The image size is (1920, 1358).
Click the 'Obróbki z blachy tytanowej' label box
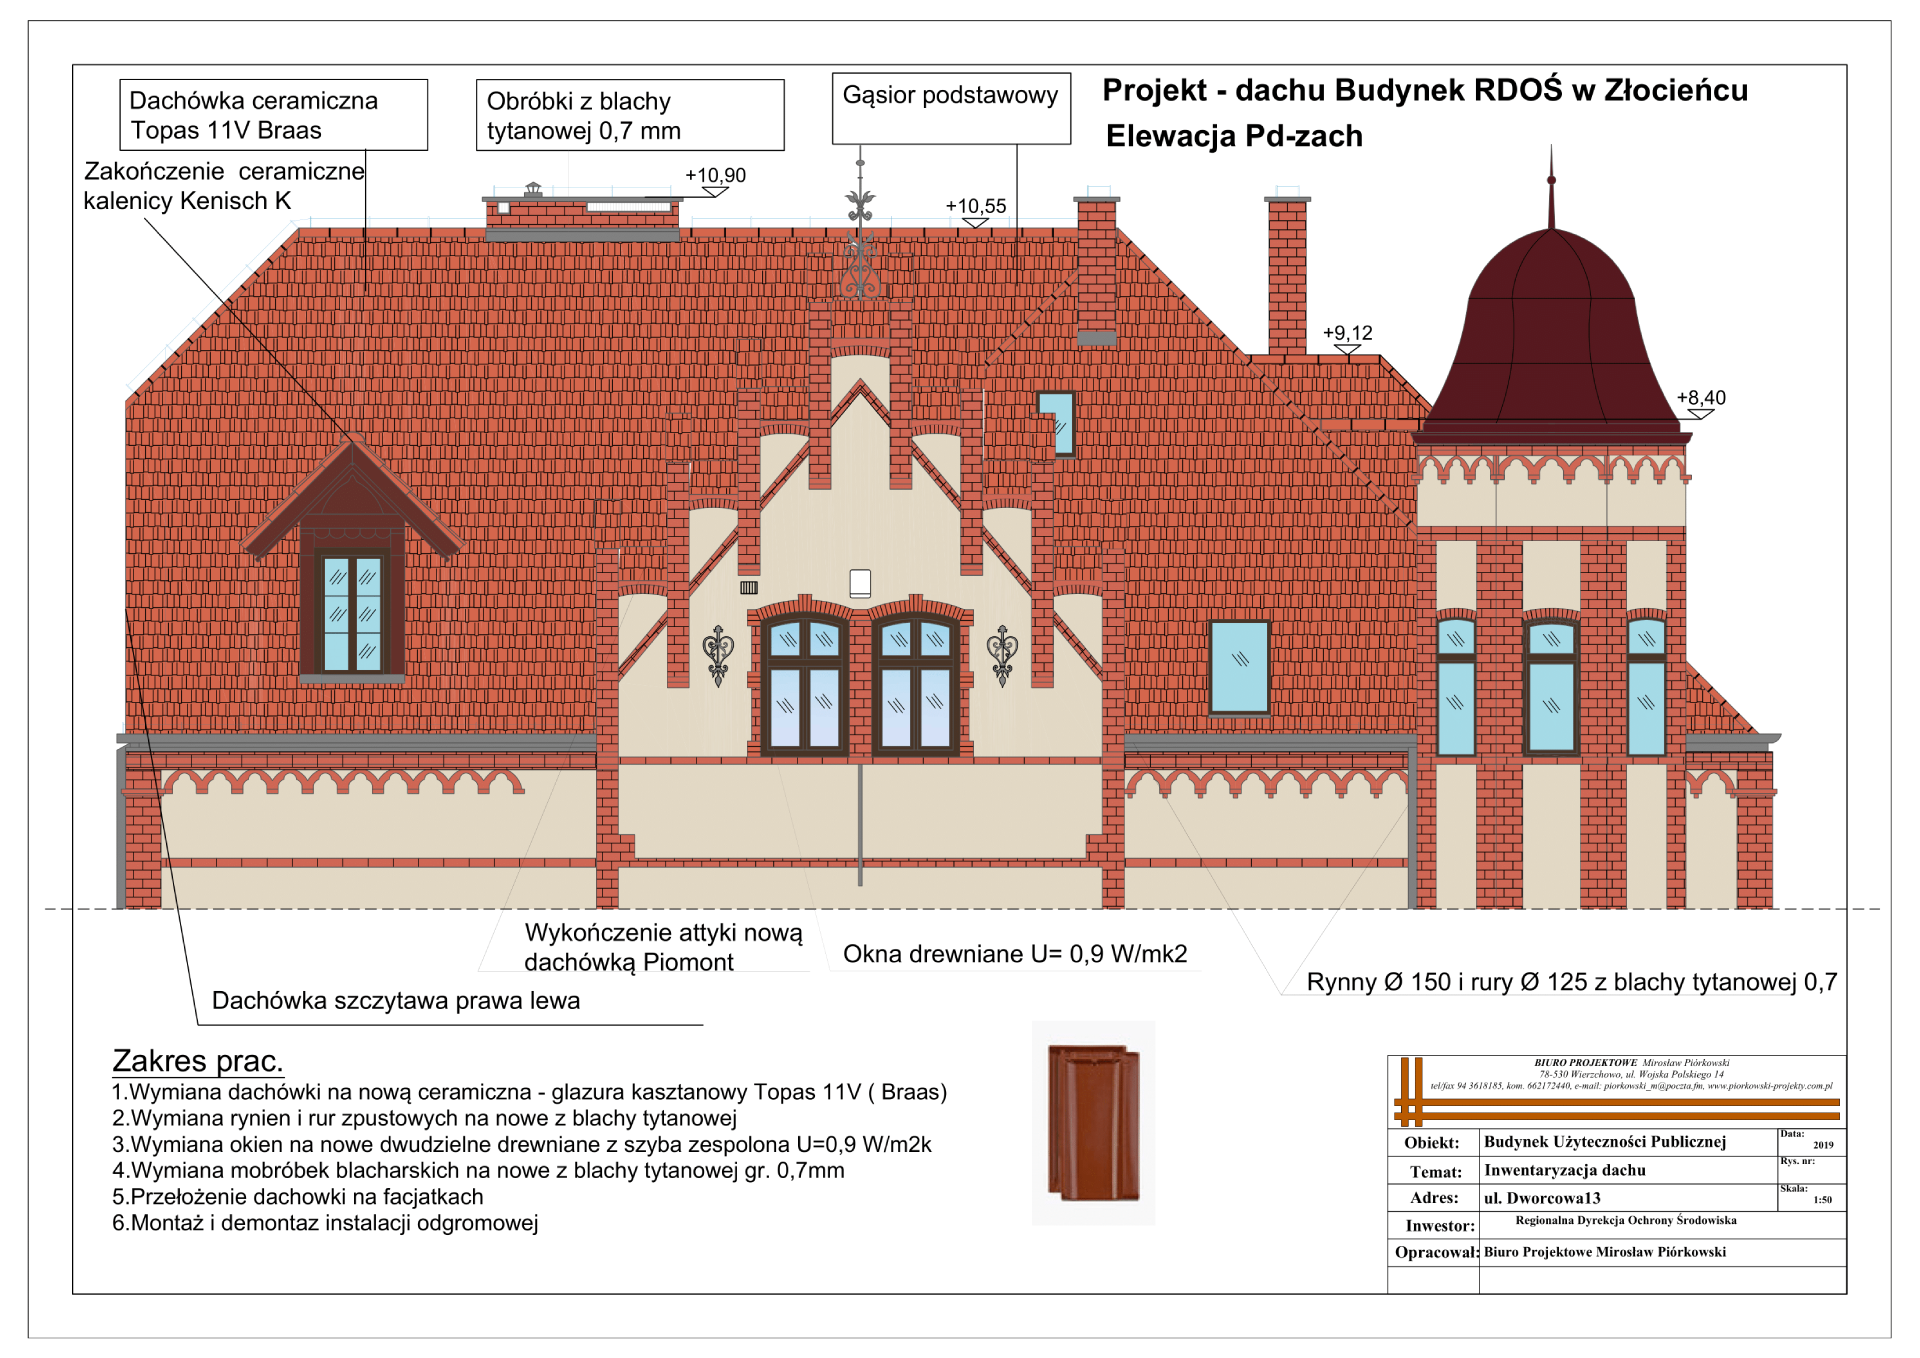tap(629, 115)
